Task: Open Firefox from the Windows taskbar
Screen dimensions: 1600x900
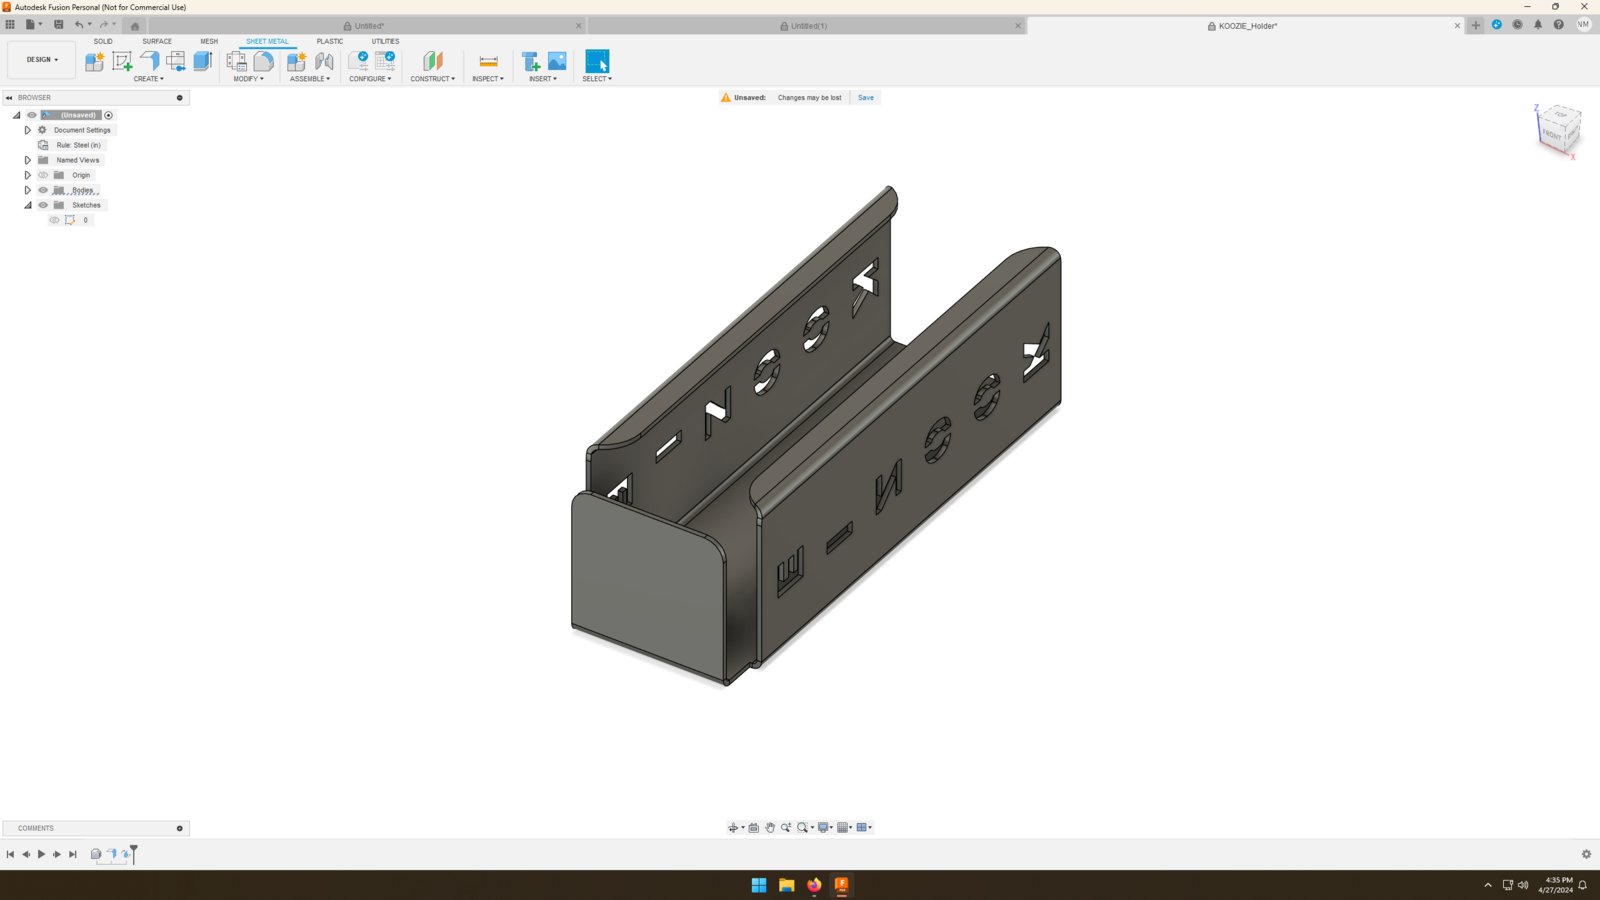Action: point(814,885)
